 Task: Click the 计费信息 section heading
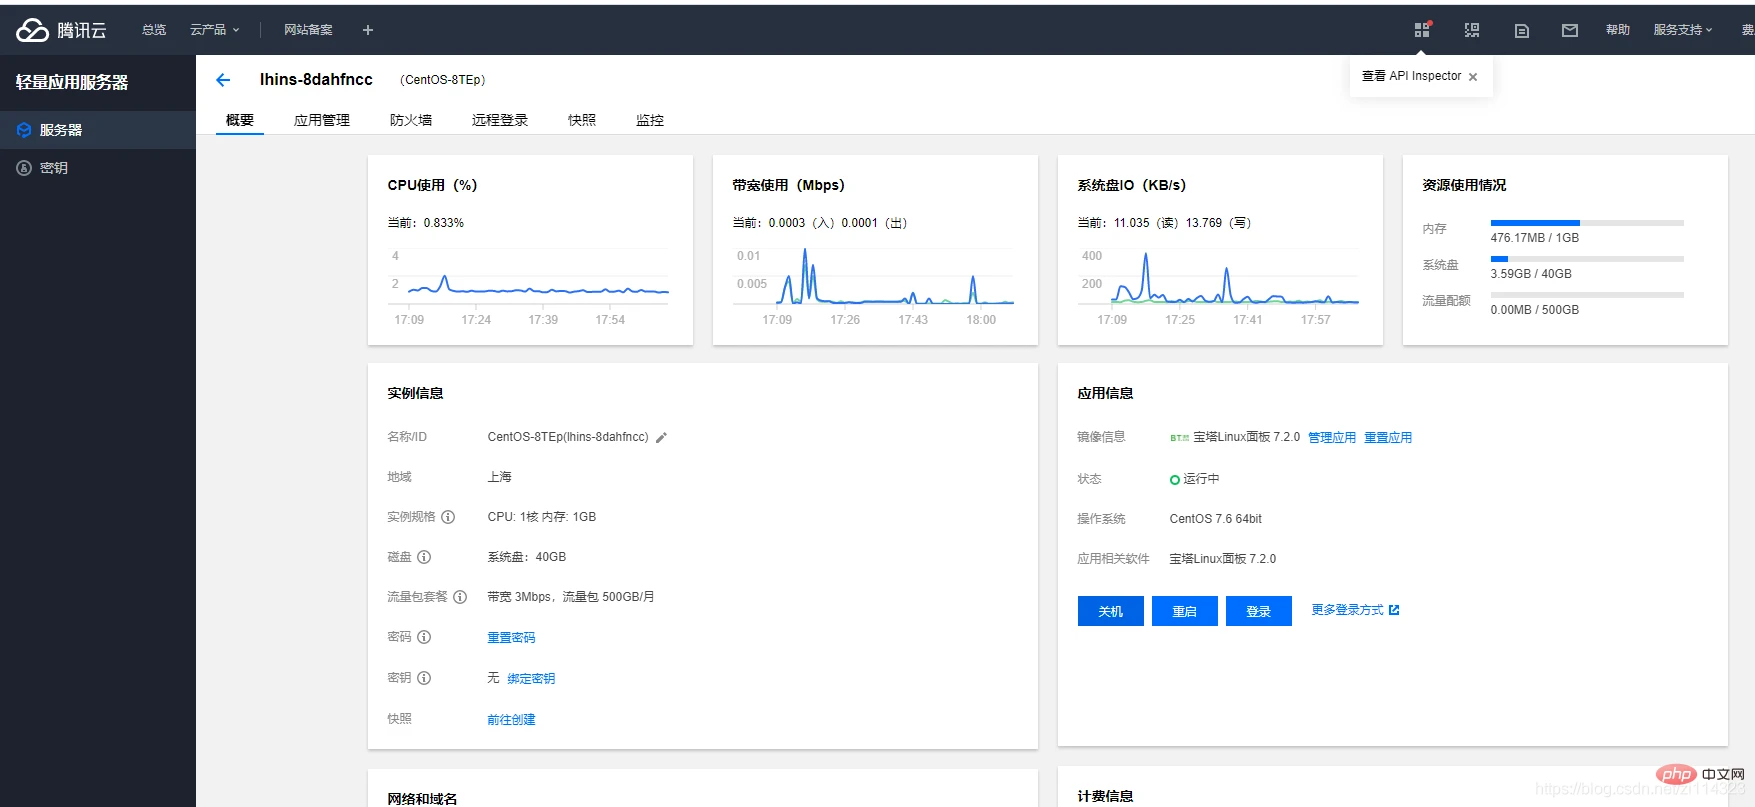tap(1105, 797)
